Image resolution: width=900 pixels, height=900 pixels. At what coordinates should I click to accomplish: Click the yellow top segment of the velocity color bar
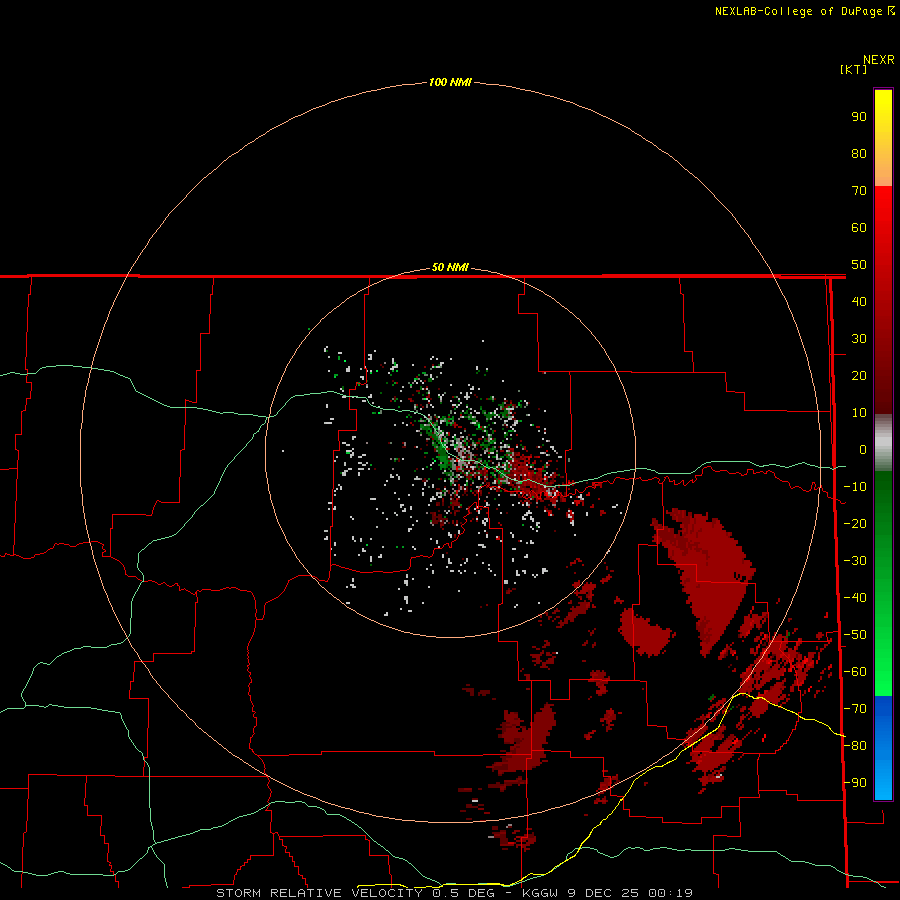coord(883,138)
